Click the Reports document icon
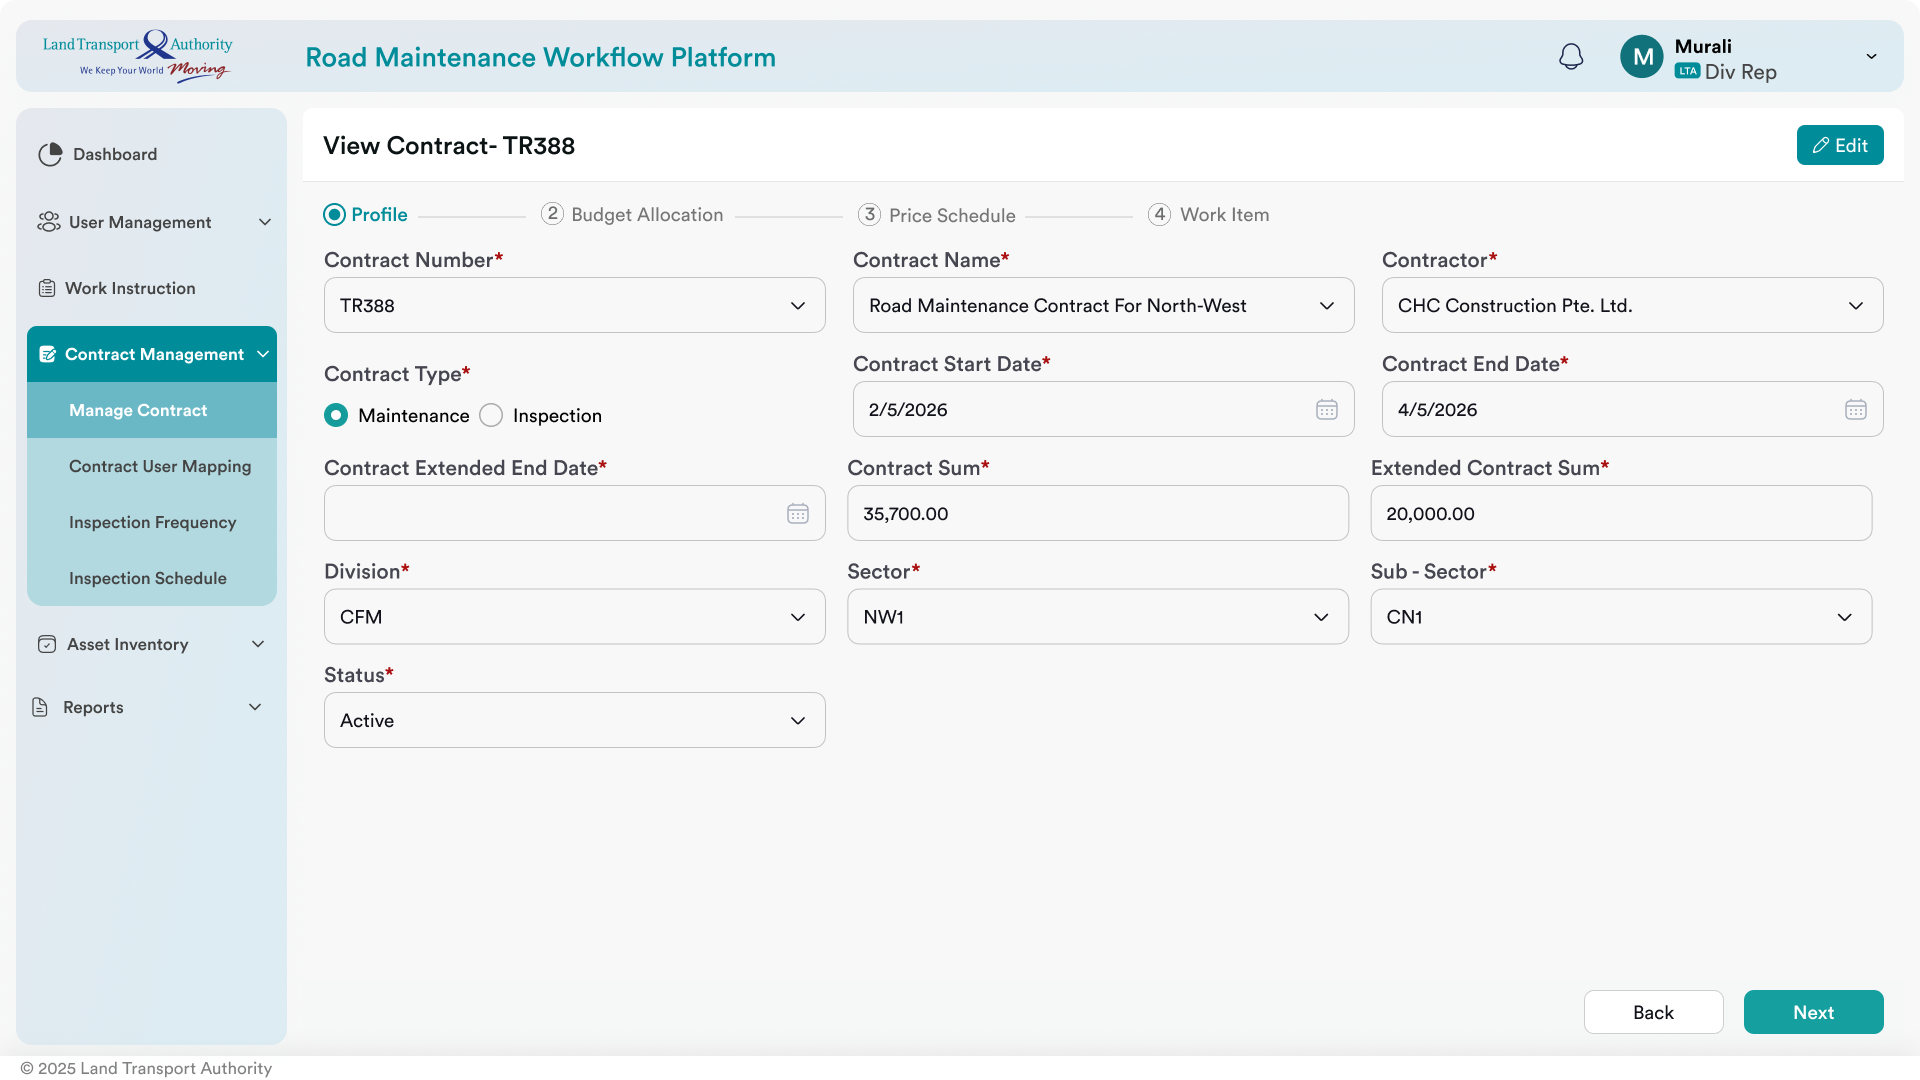Image resolution: width=1920 pixels, height=1080 pixels. click(40, 707)
